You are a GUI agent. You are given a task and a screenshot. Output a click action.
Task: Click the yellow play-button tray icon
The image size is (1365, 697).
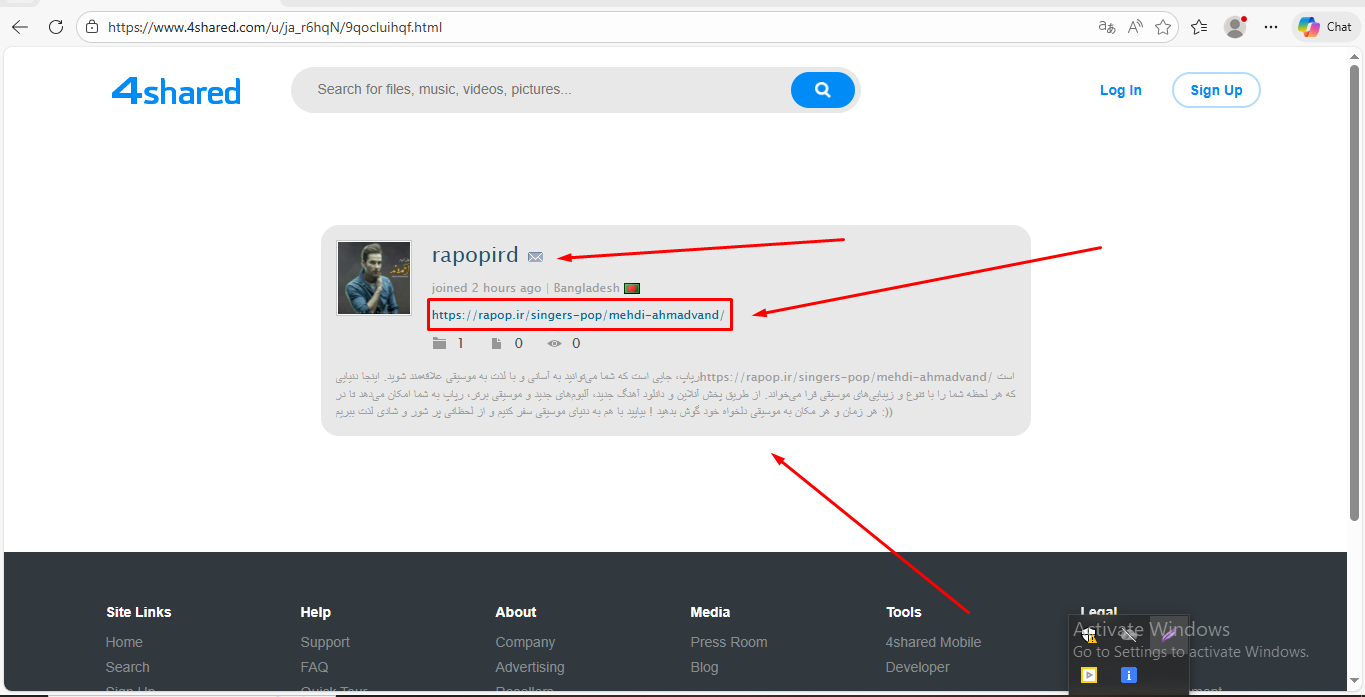point(1089,675)
